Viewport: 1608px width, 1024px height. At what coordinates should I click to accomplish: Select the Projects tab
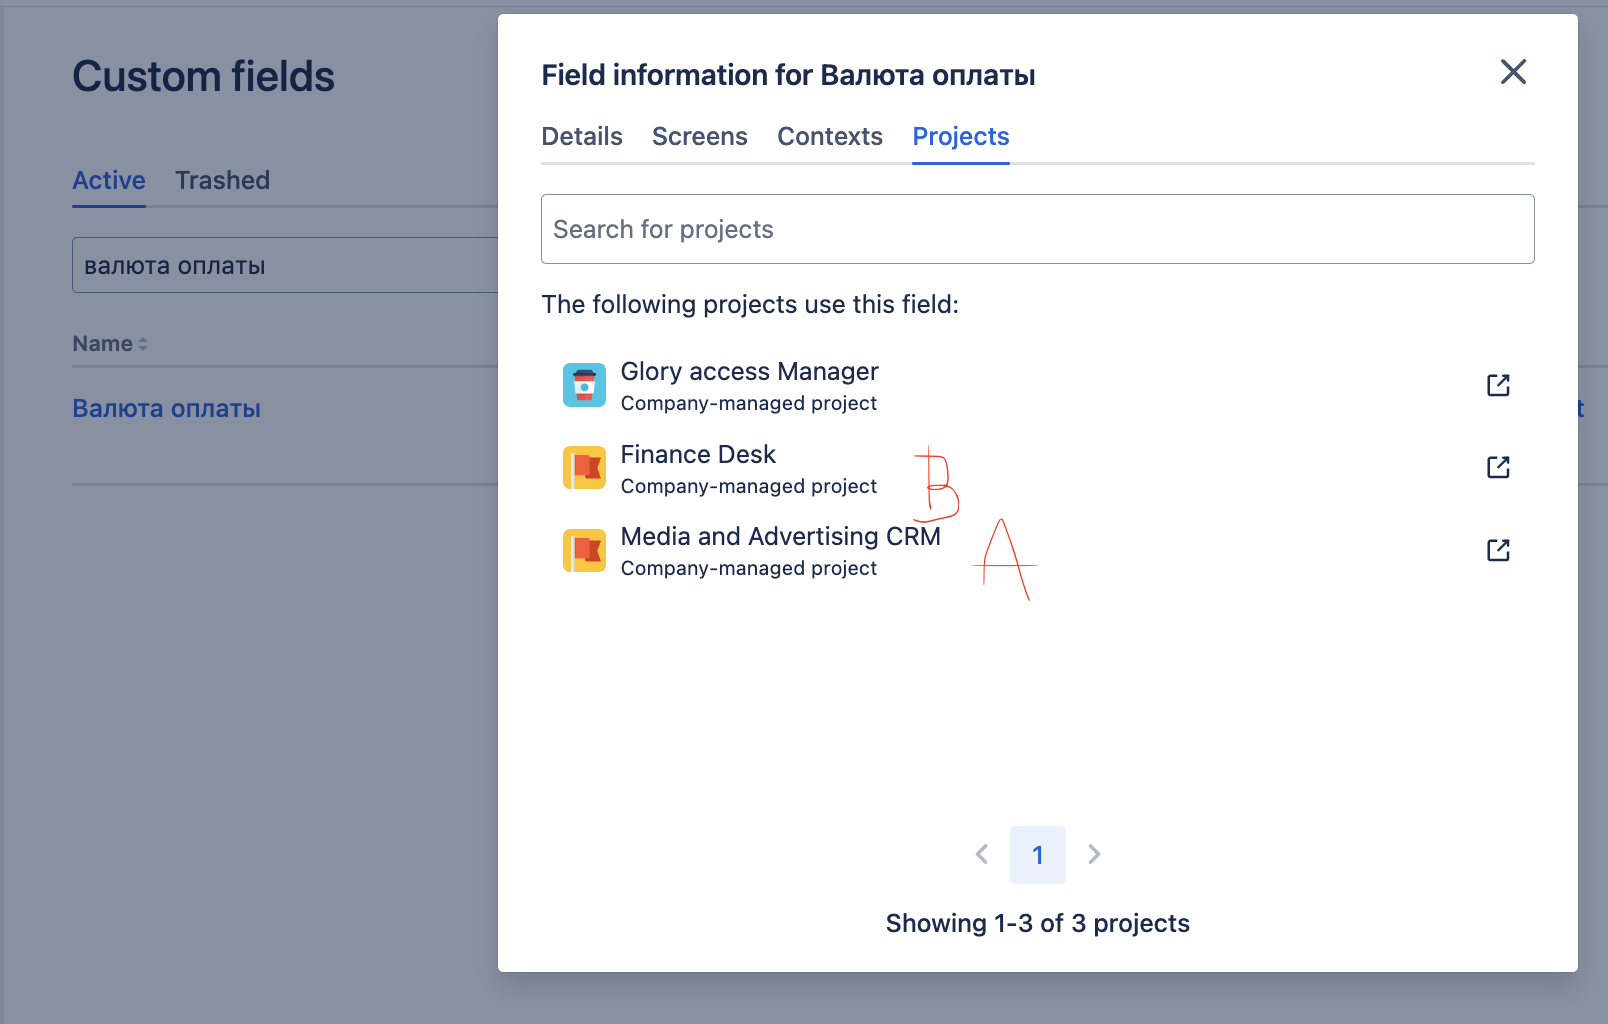(x=961, y=136)
